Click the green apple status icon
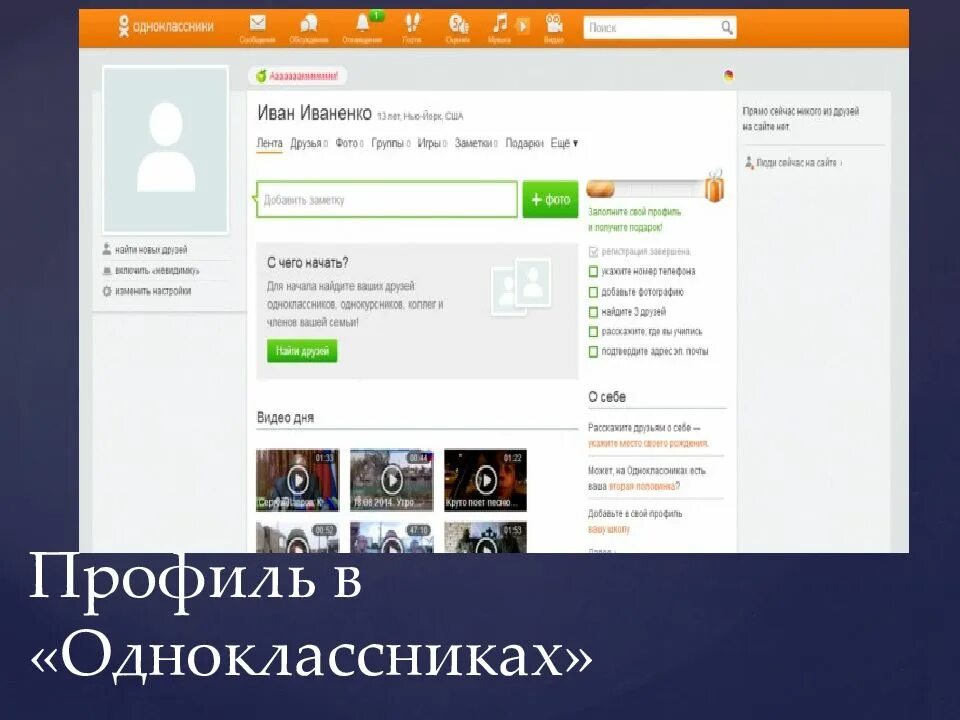The image size is (960, 720). 261,76
